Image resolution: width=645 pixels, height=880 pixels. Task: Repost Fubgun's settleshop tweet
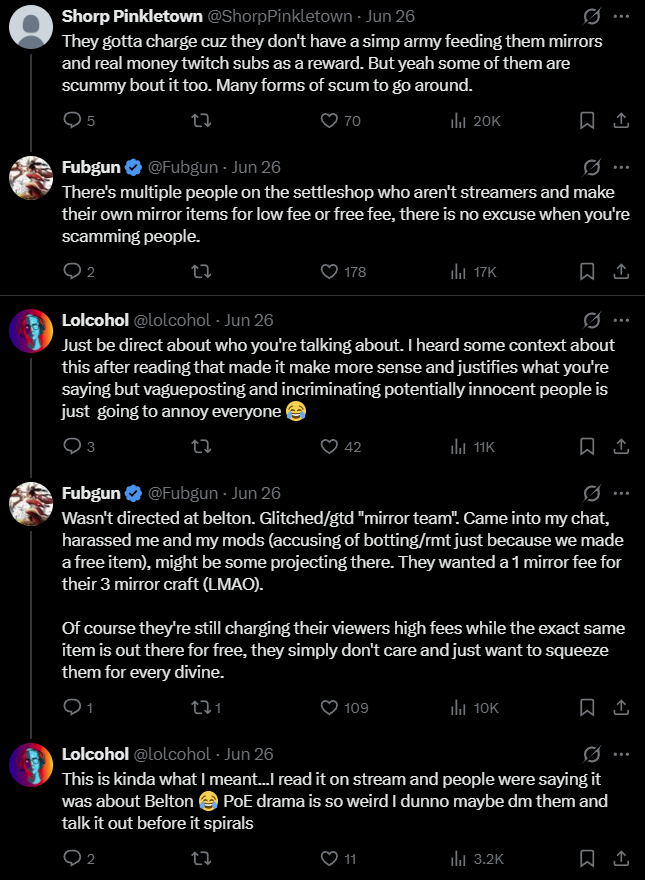click(201, 272)
